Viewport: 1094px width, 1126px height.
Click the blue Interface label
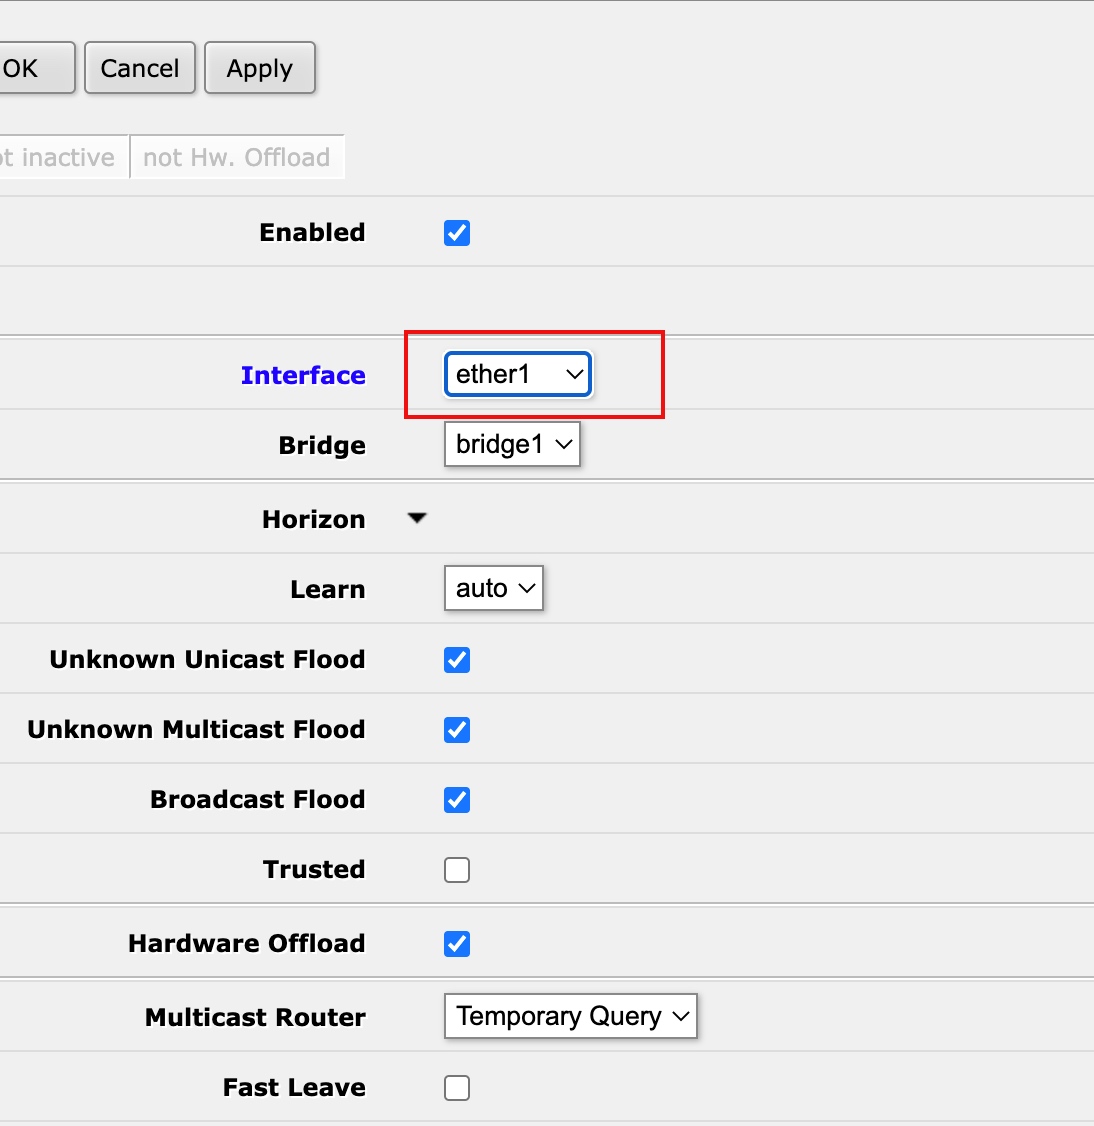point(303,375)
